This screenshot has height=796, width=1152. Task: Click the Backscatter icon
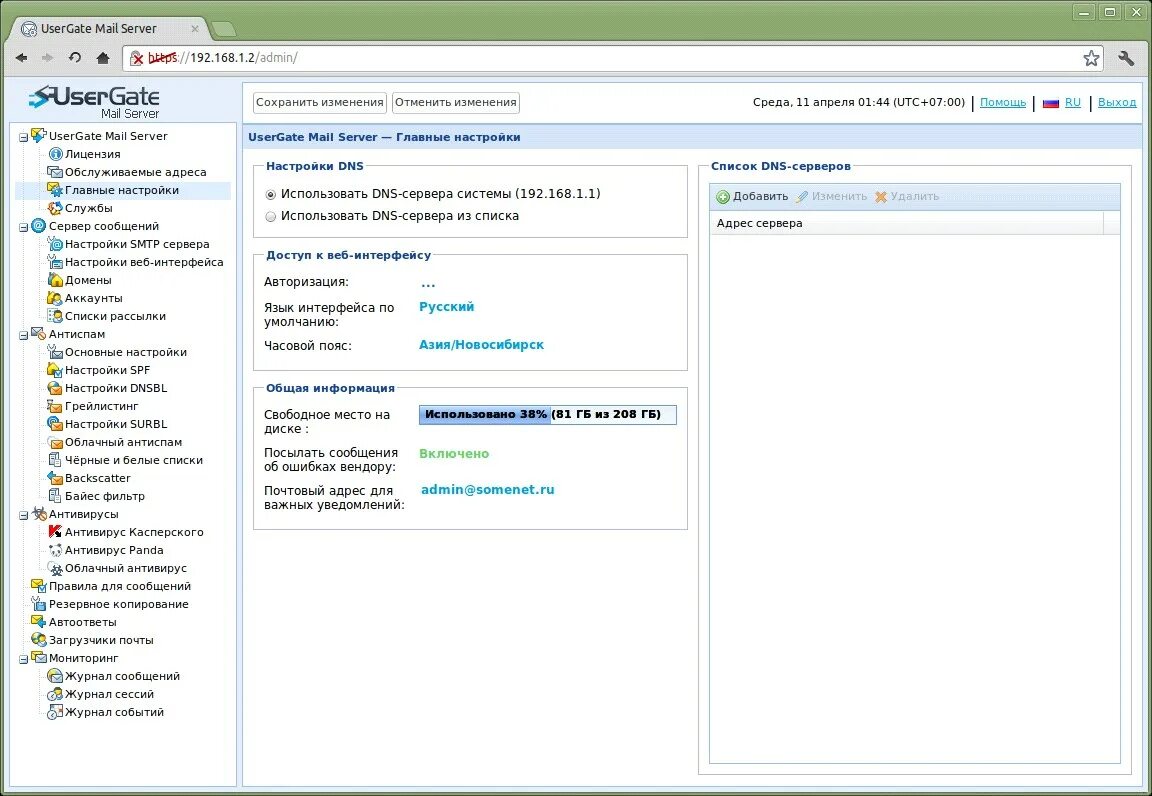pyautogui.click(x=55, y=478)
